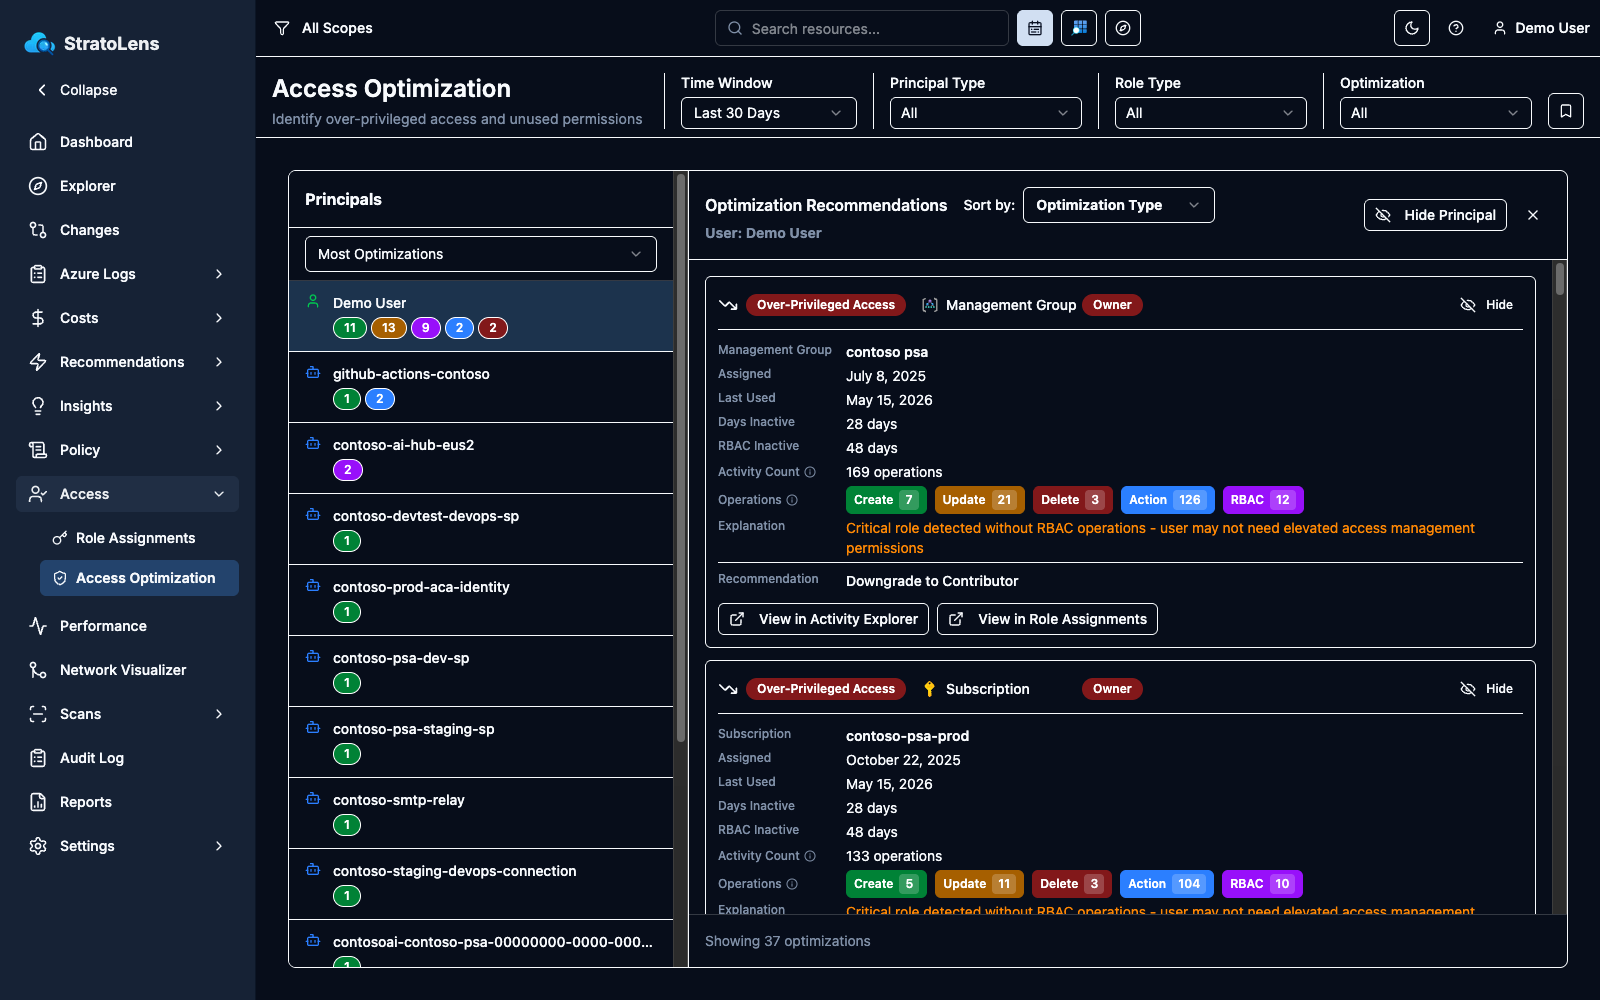Image resolution: width=1600 pixels, height=1000 pixels.
Task: Expand Policy menu
Action: [127, 450]
